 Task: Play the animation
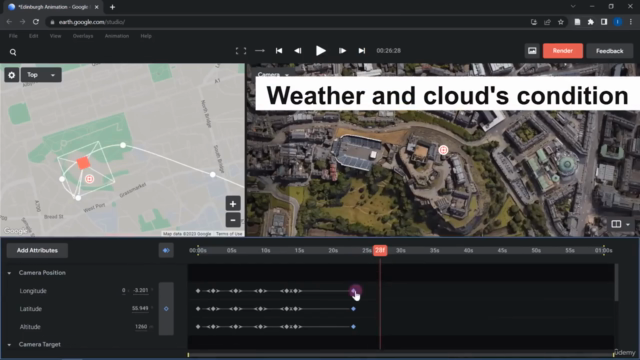[x=321, y=51]
